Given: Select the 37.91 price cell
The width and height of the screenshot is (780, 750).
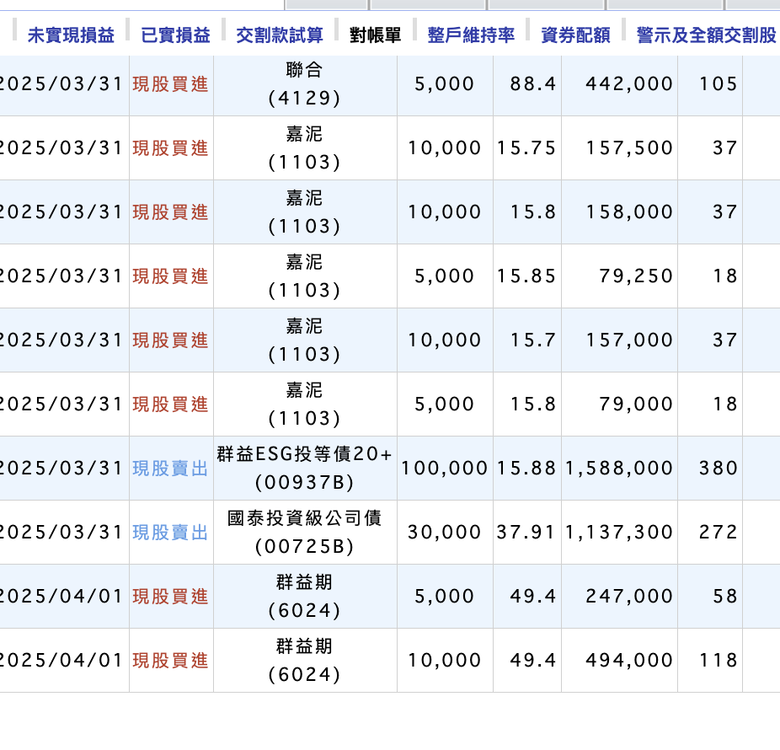Looking at the screenshot, I should pyautogui.click(x=526, y=533).
